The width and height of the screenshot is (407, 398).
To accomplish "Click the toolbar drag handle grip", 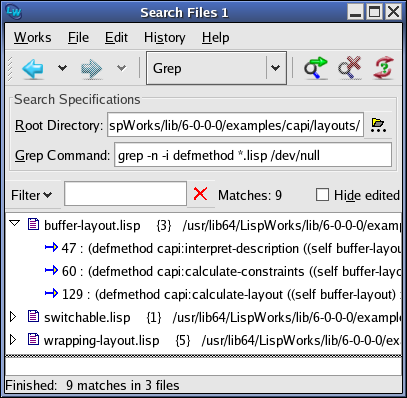I will click(10, 69).
